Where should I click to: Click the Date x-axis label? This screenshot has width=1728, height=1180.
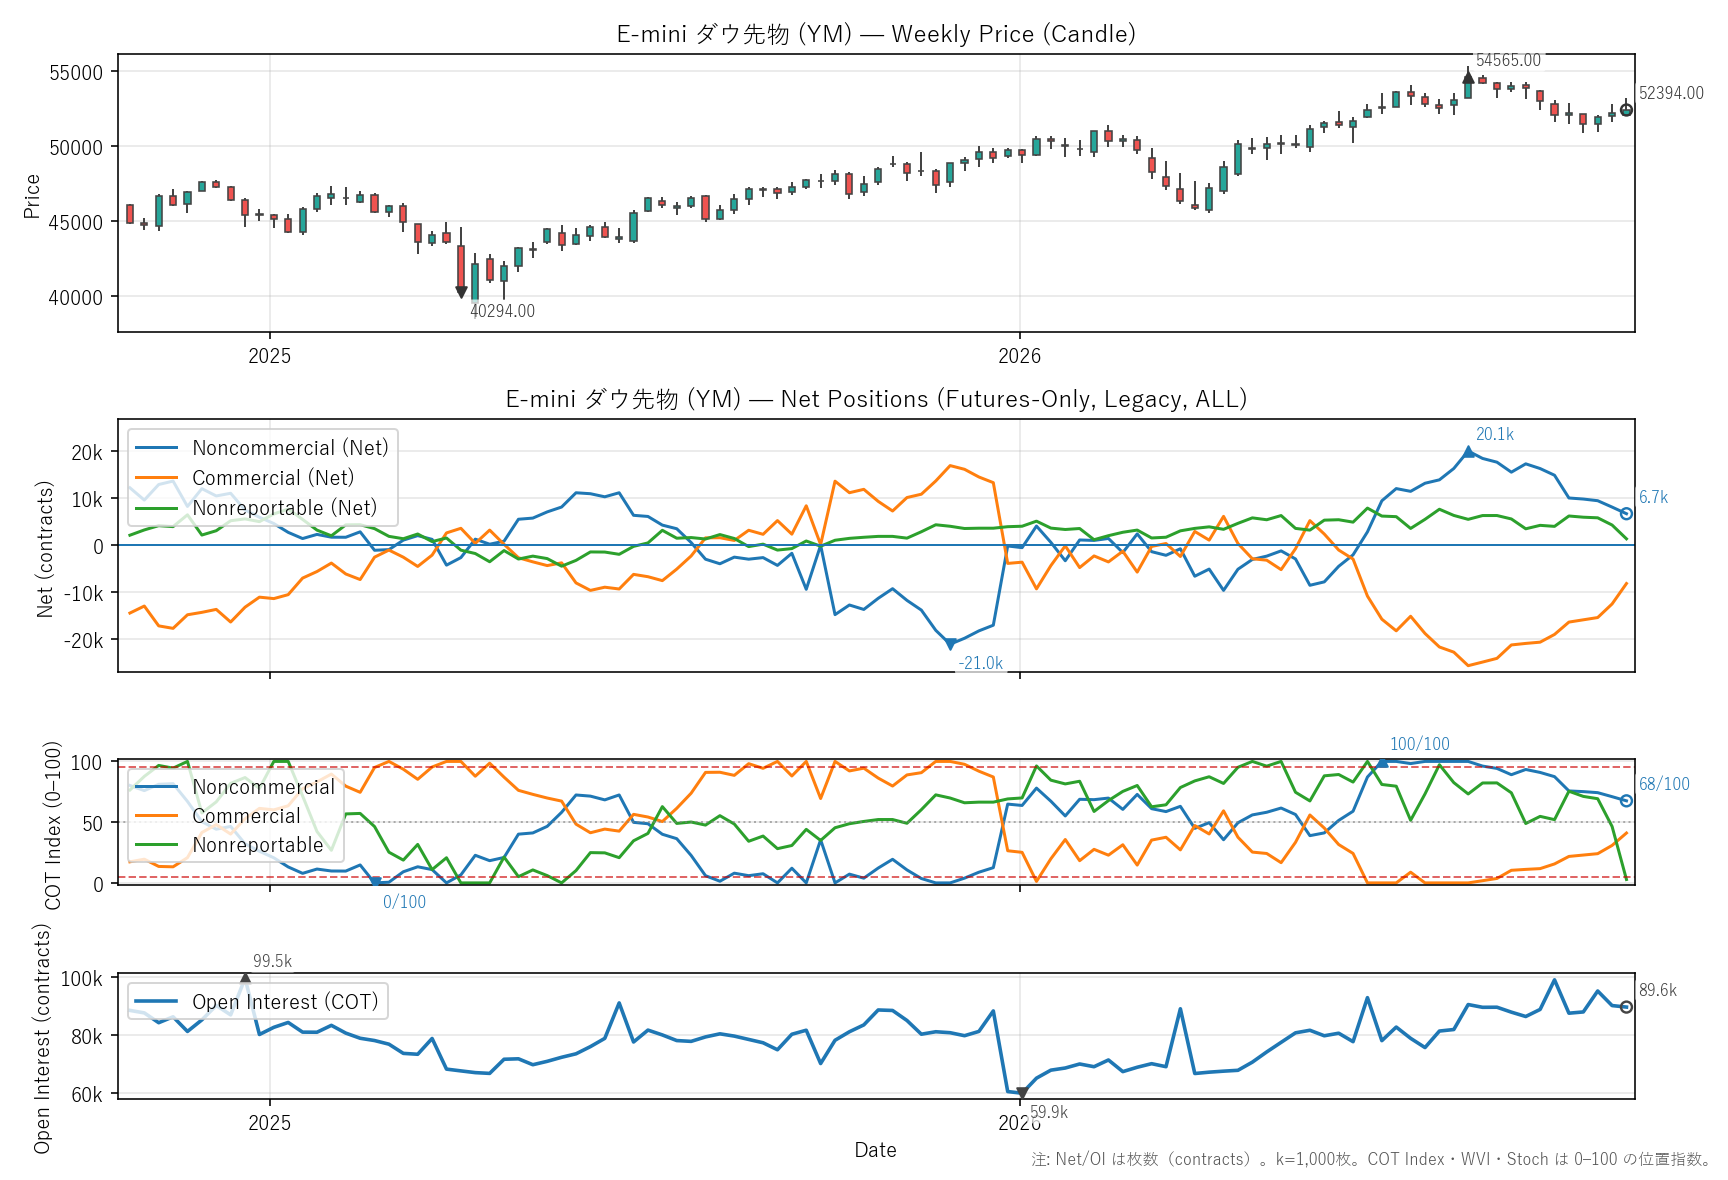[875, 1150]
